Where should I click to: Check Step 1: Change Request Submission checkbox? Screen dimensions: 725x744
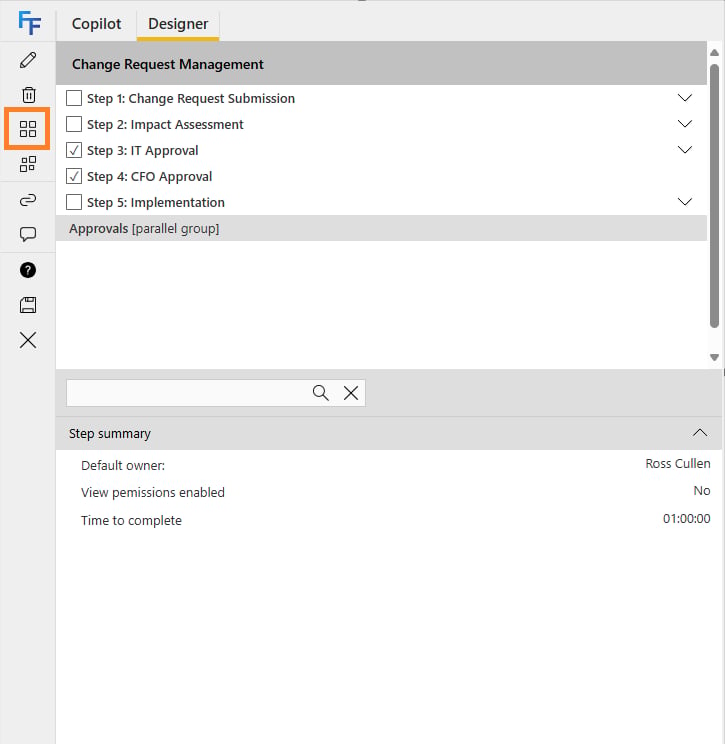[x=74, y=98]
